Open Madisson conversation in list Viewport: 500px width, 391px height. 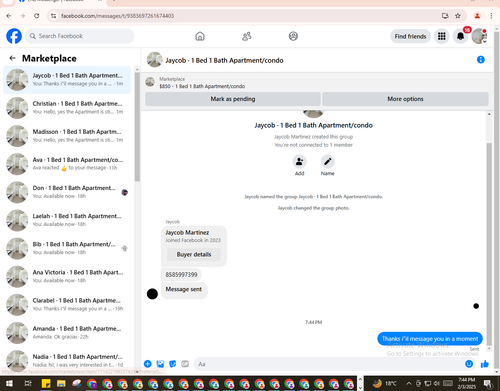67,136
